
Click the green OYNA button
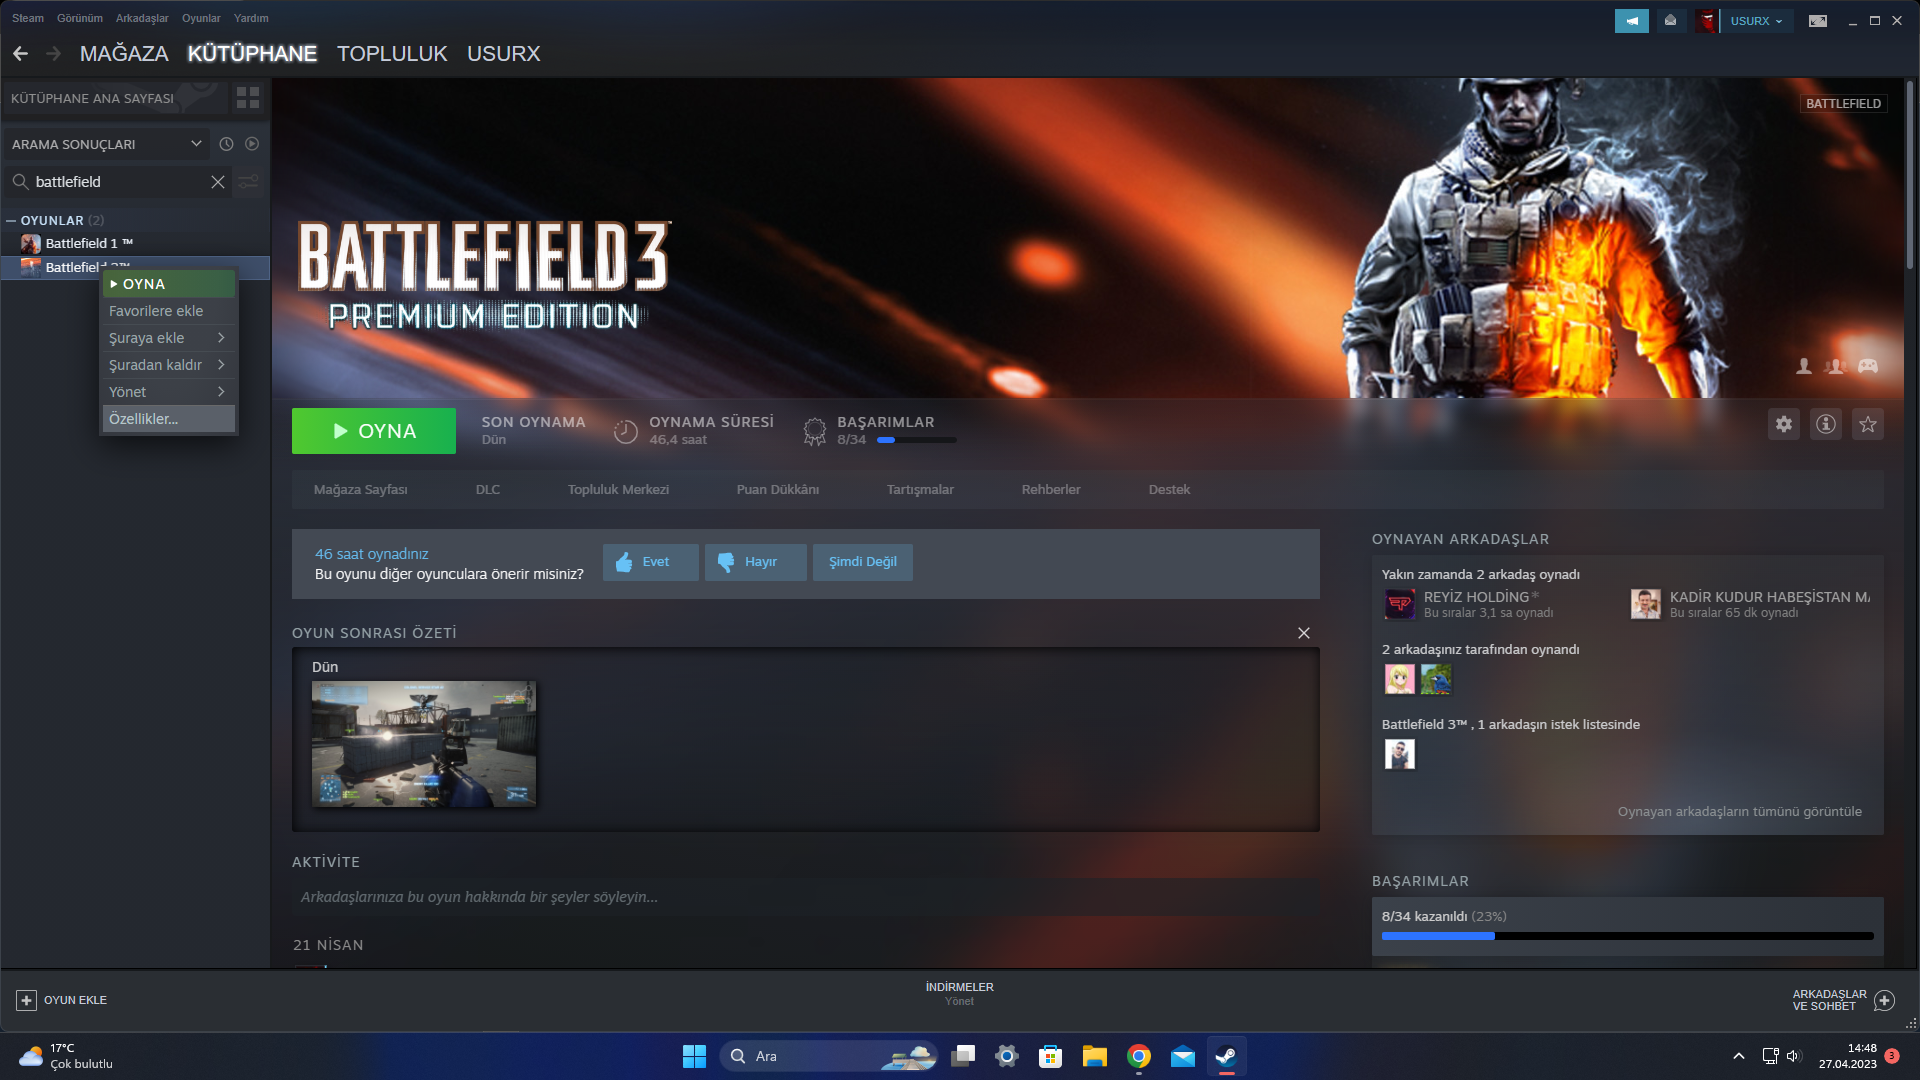tap(374, 431)
